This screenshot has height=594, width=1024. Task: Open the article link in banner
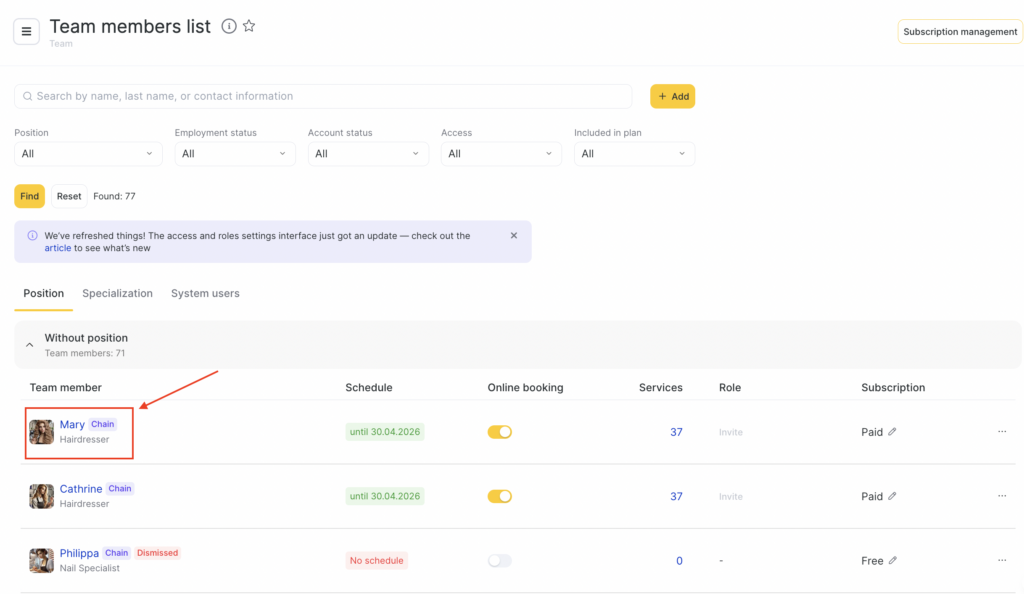click(x=57, y=248)
